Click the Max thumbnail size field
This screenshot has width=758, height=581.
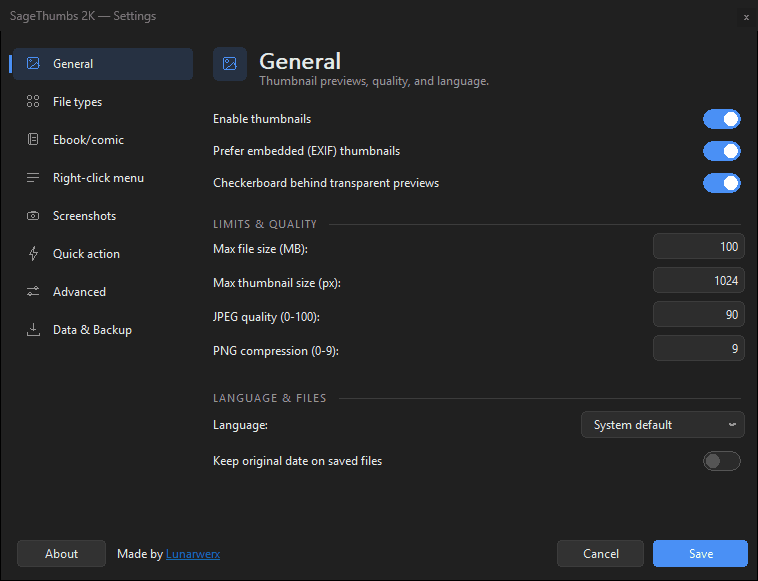pyautogui.click(x=699, y=280)
